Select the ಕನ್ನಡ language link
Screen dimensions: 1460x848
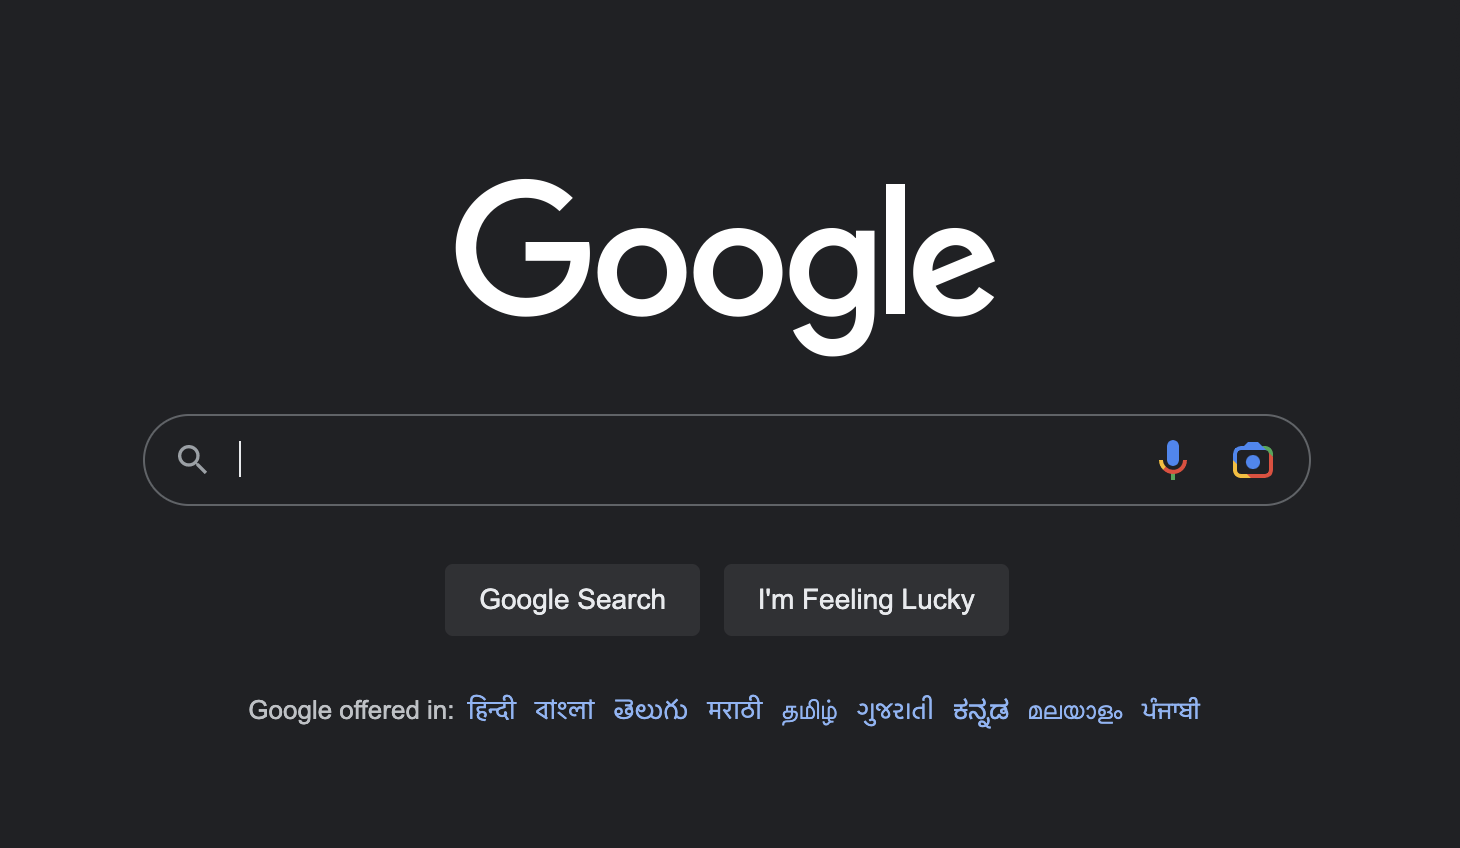[x=980, y=709]
